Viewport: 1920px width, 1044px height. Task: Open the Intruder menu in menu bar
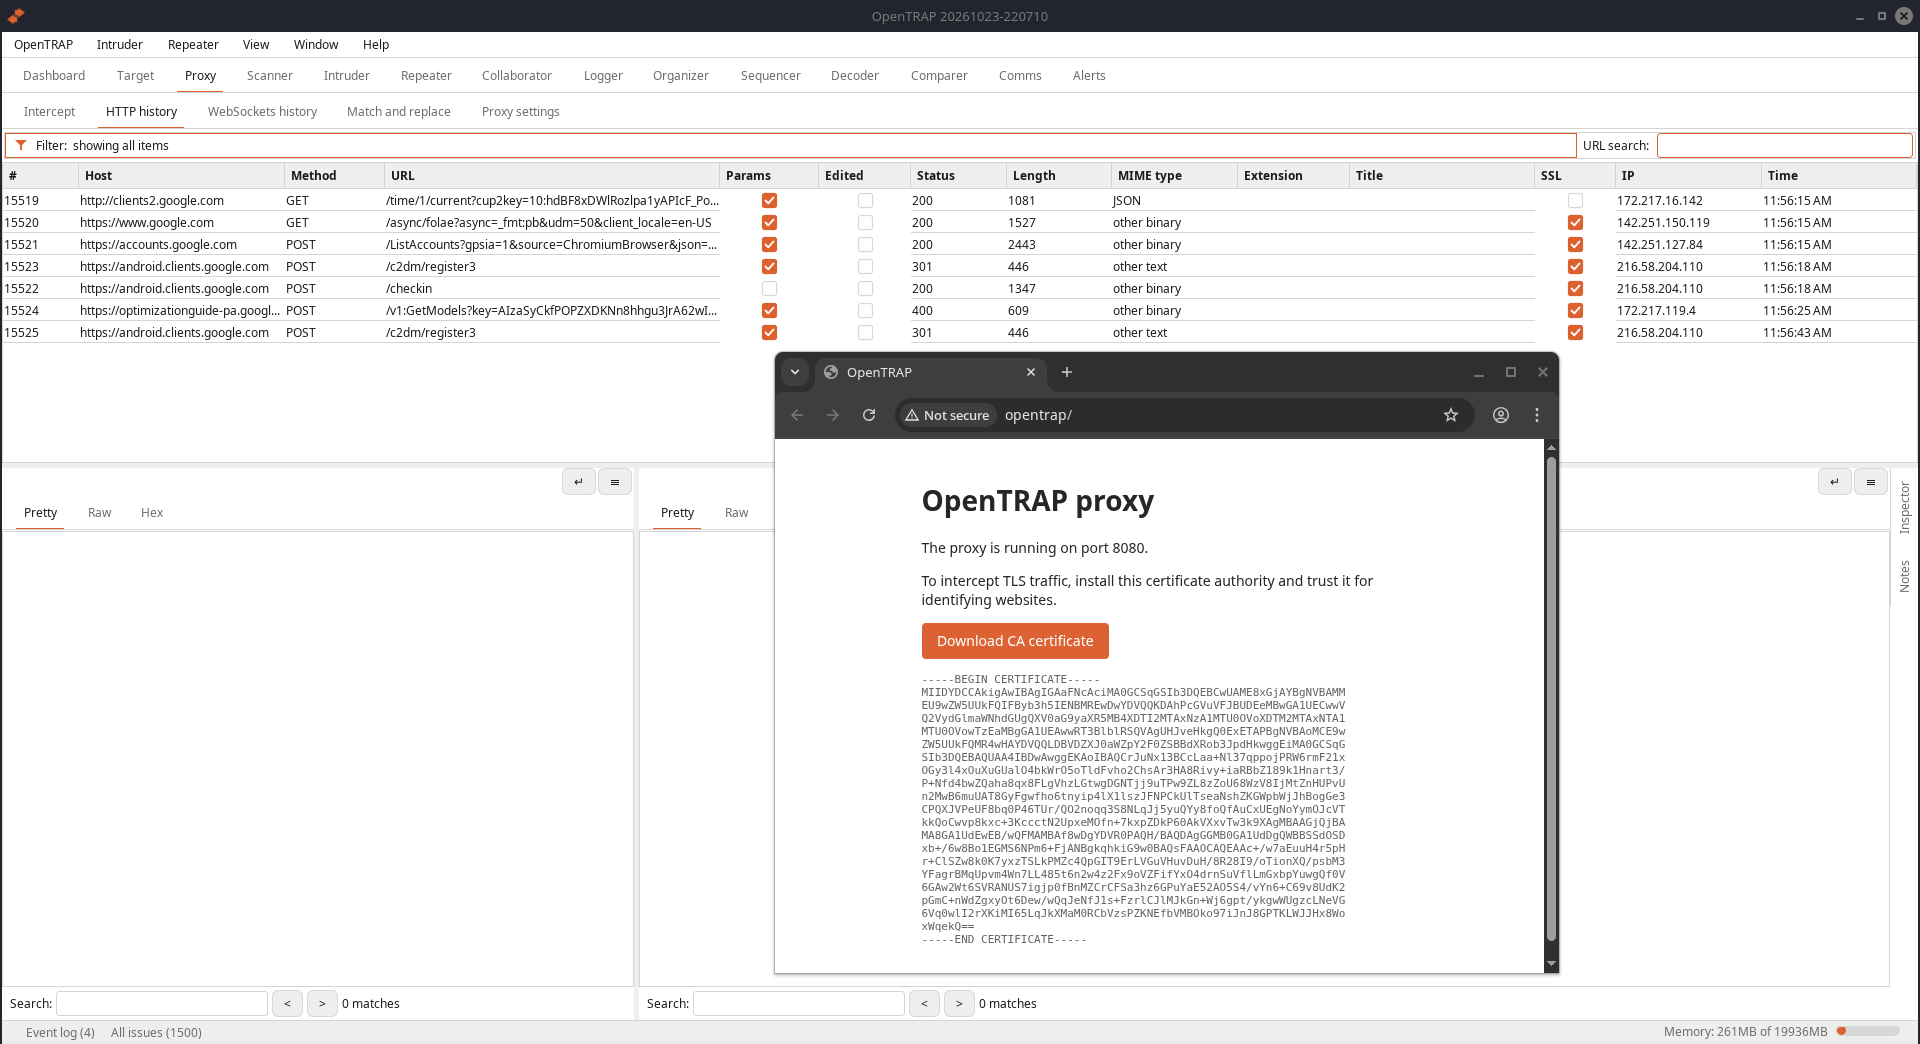tap(120, 44)
